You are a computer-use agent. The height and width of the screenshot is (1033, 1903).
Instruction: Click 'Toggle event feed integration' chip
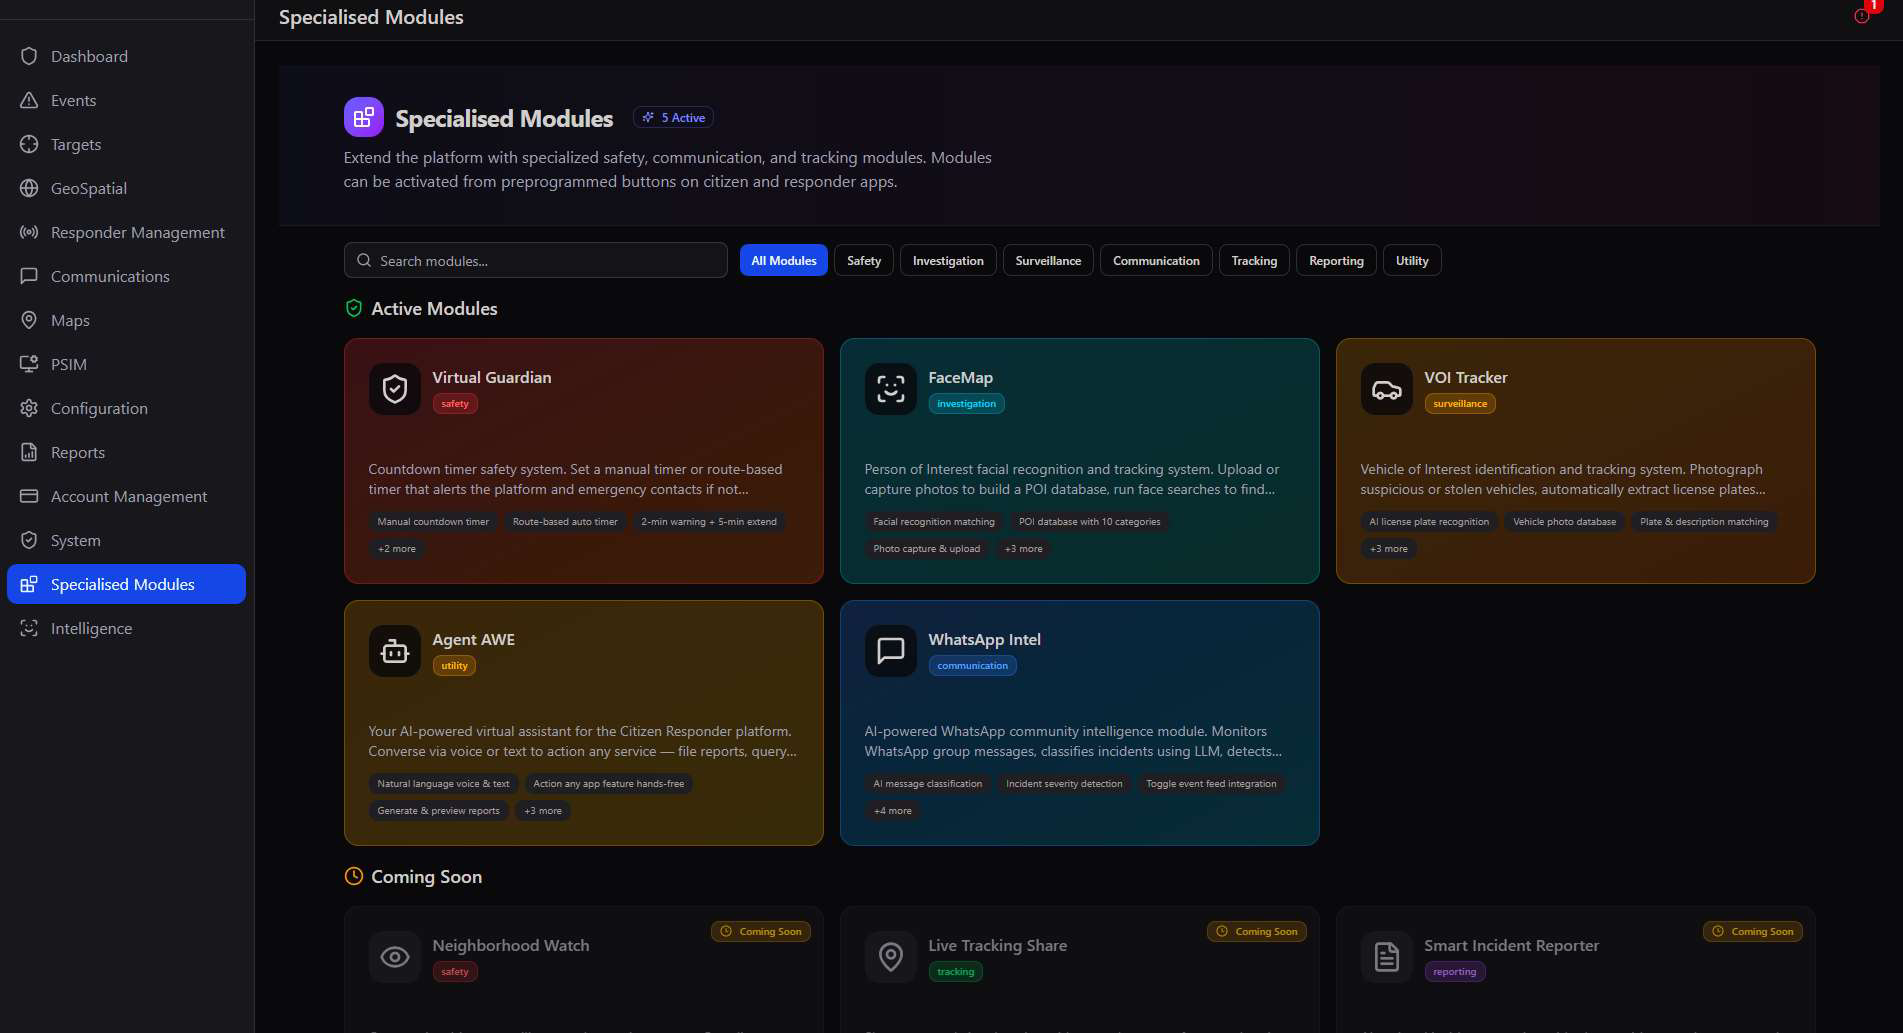pyautogui.click(x=1211, y=783)
